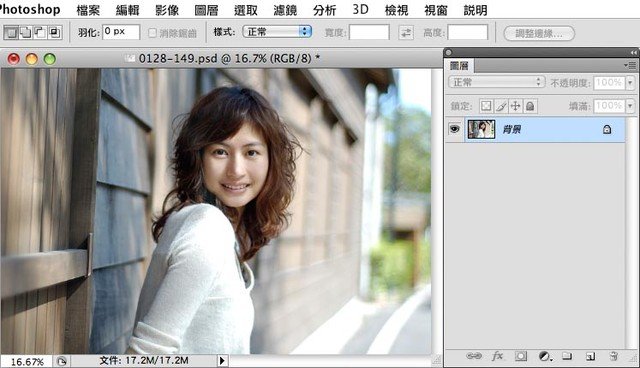Image resolution: width=640 pixels, height=368 pixels.
Task: Open the Layers panel options menu
Action: tap(630, 65)
